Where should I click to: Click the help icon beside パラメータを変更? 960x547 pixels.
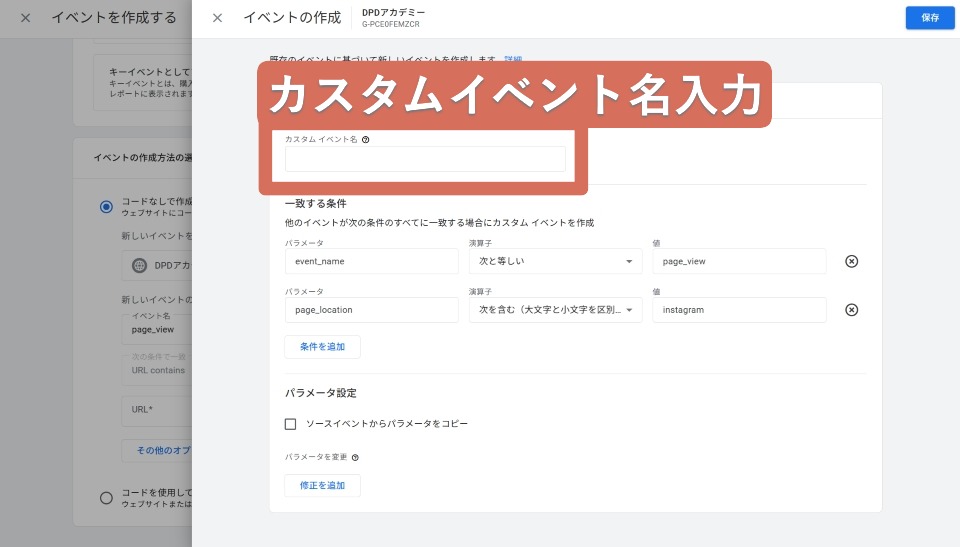(355, 457)
